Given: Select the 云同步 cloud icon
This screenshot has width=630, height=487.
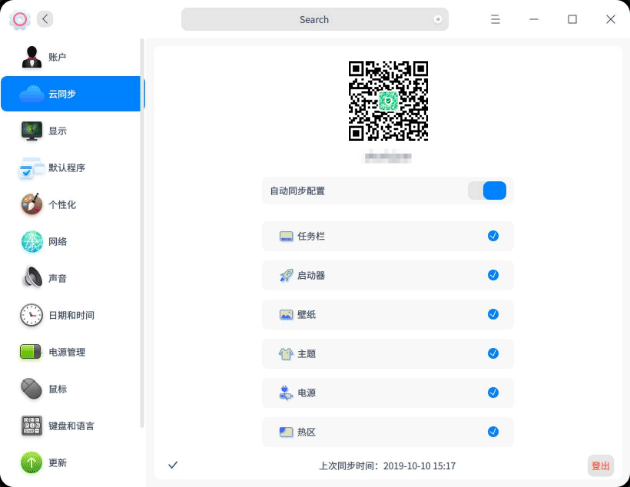Looking at the screenshot, I should (x=31, y=94).
